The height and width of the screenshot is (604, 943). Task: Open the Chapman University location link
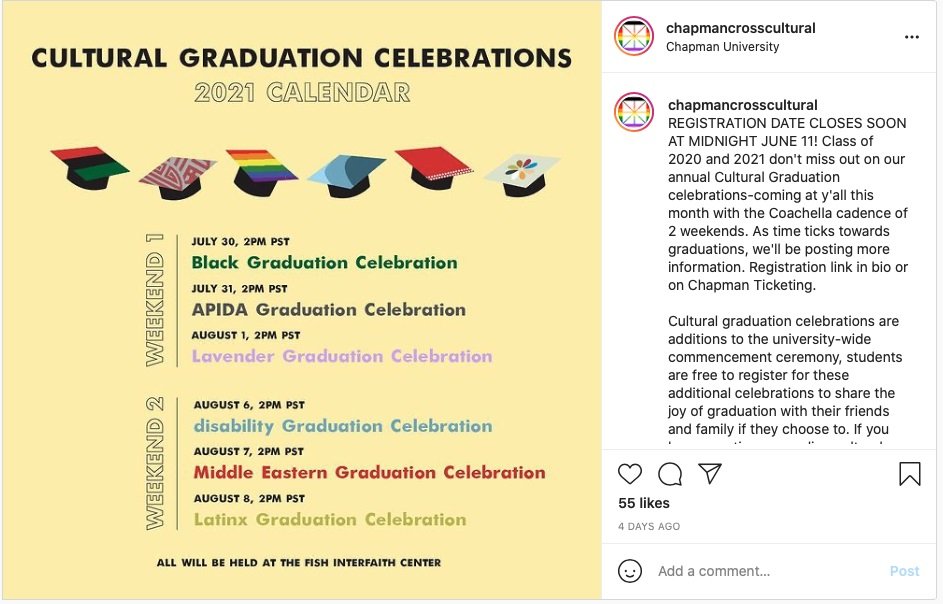(722, 47)
